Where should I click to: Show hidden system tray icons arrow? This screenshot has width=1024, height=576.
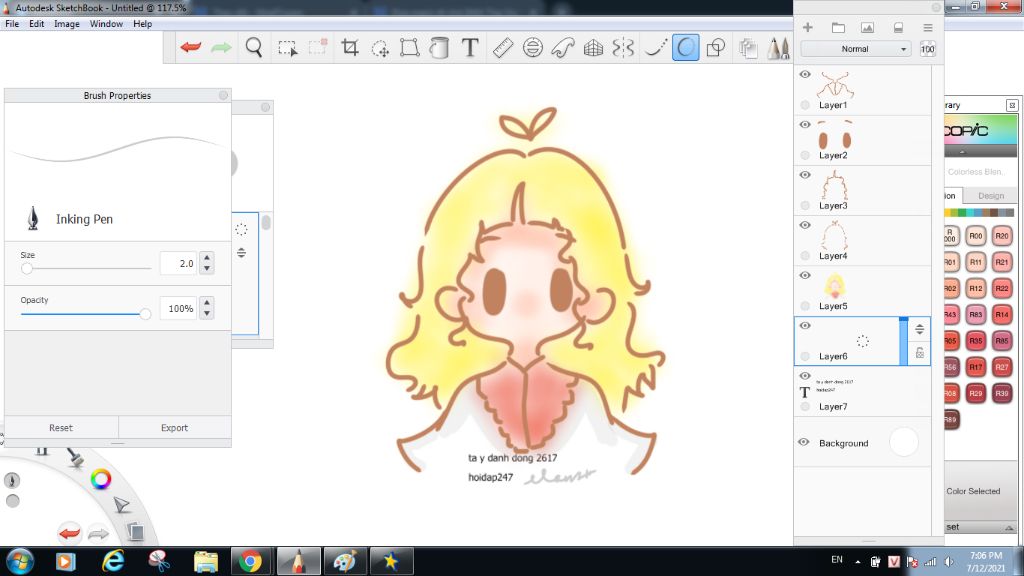tap(857, 562)
